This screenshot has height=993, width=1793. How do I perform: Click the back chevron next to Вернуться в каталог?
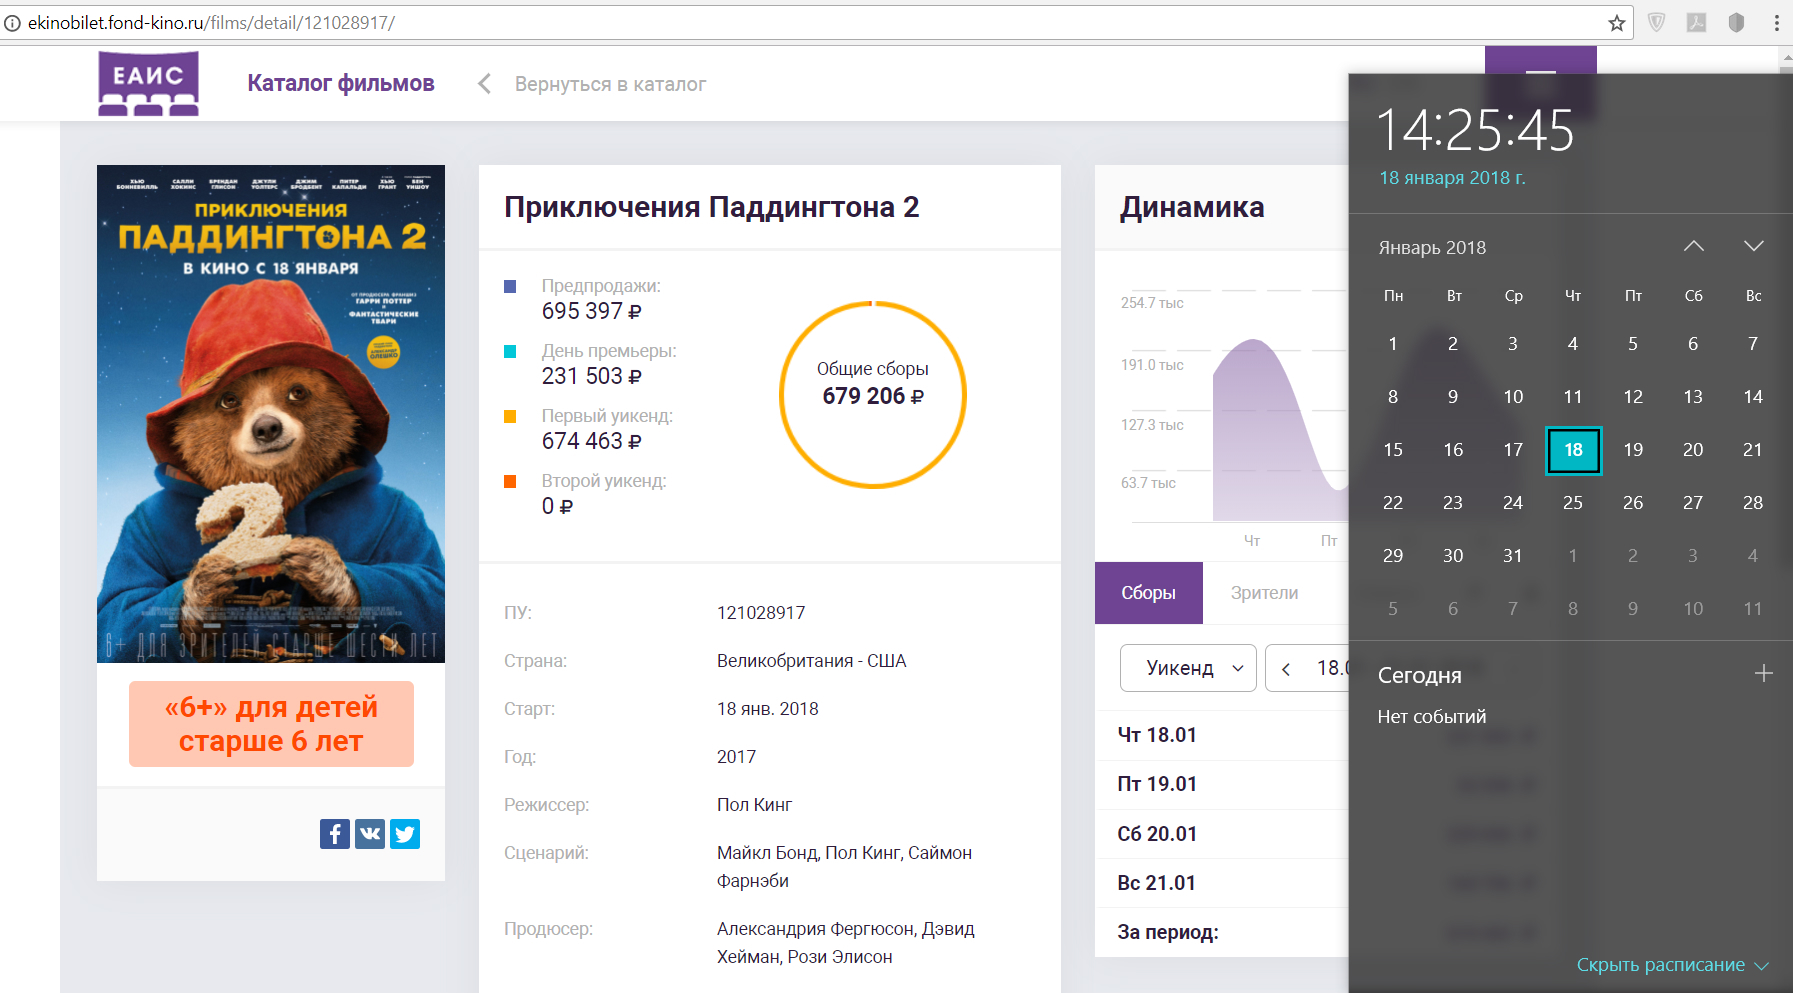(484, 84)
